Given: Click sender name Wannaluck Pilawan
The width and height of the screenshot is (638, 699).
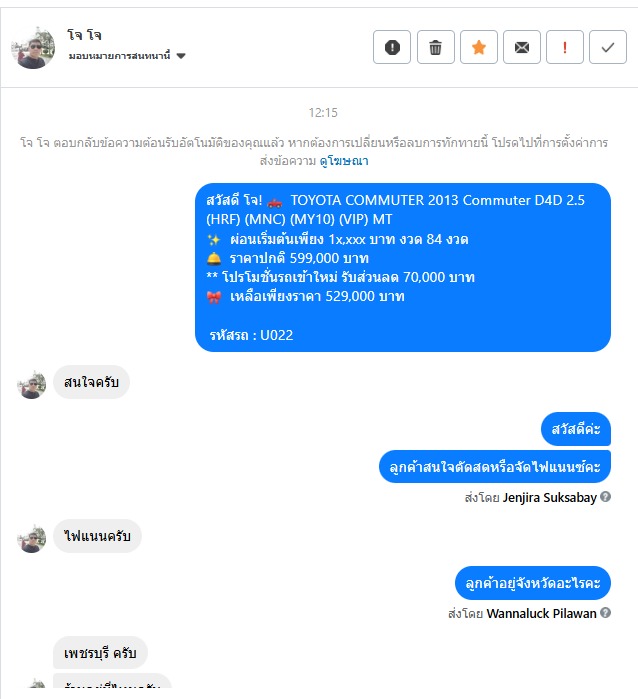Looking at the screenshot, I should click(x=541, y=614).
